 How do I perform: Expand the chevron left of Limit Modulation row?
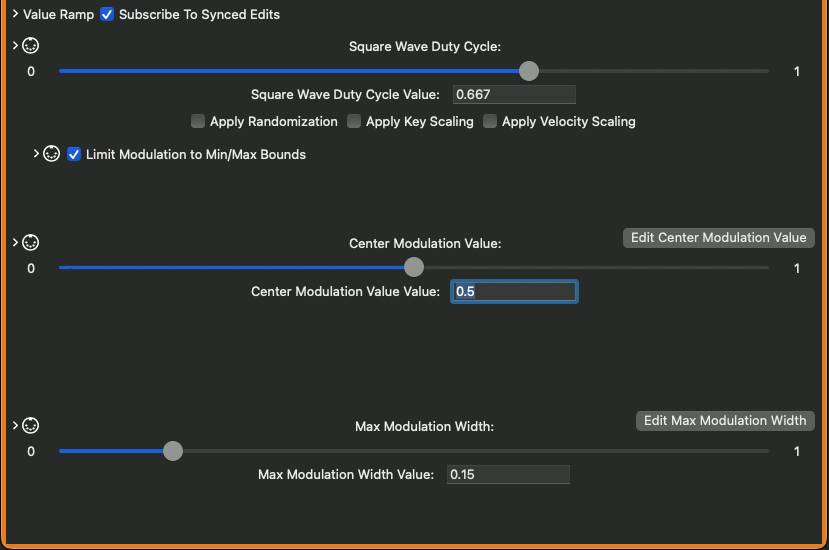pyautogui.click(x=37, y=154)
